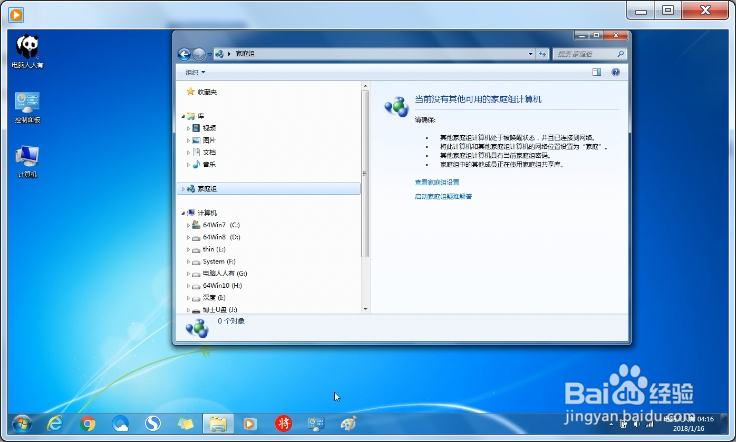Select the 视频 library icon
Screen dimensions: 736x442
[x=196, y=128]
